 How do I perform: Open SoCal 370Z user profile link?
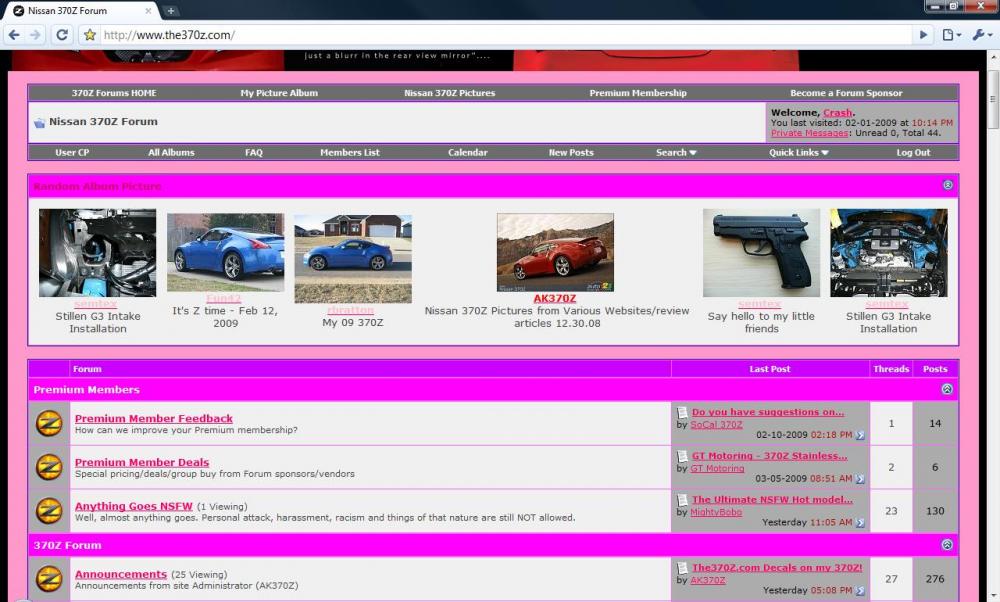point(716,425)
